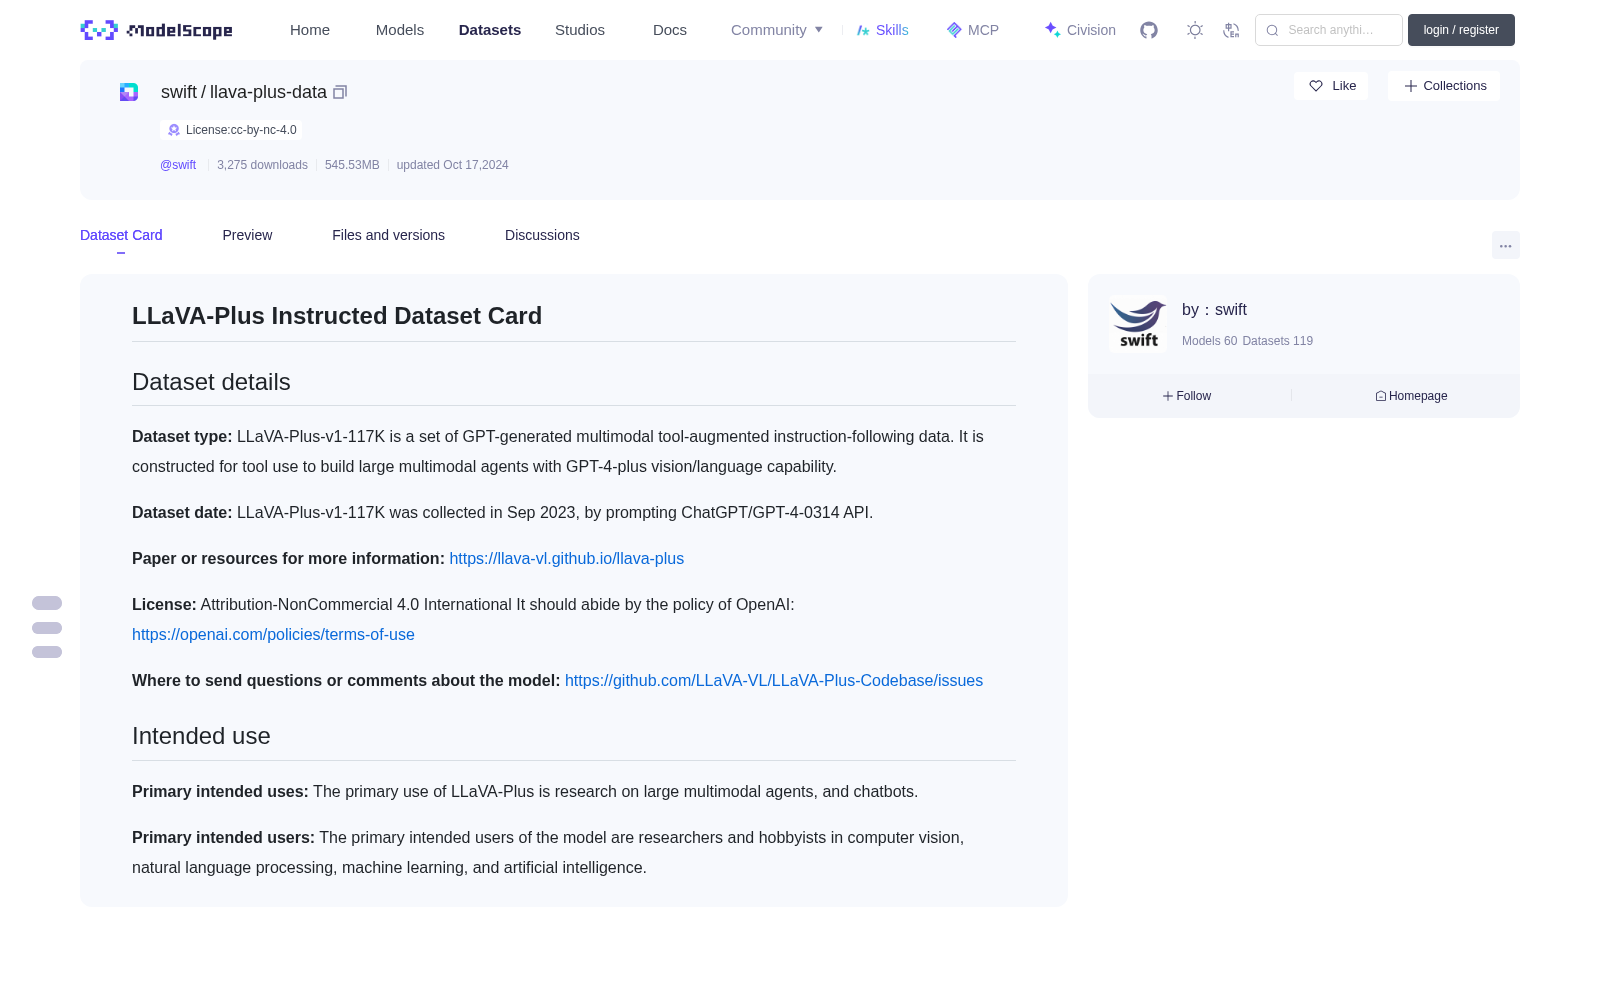This screenshot has height=1000, width=1600.
Task: Click the search magnifier icon
Action: (1272, 30)
